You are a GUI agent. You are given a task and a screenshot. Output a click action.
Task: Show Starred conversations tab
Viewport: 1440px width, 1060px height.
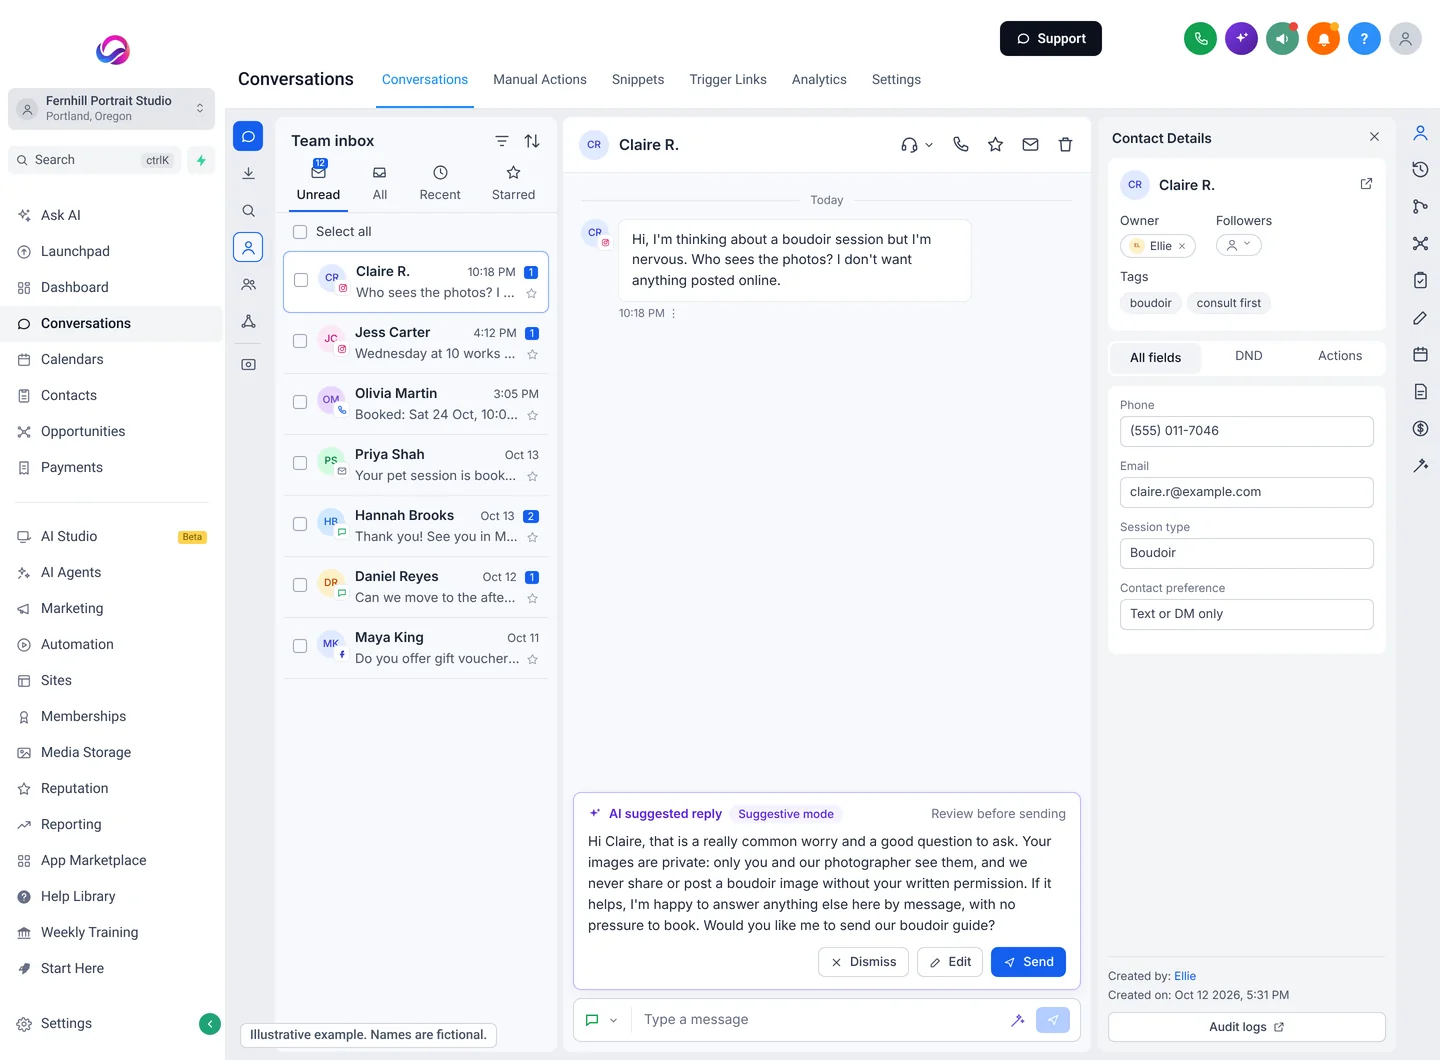(513, 184)
